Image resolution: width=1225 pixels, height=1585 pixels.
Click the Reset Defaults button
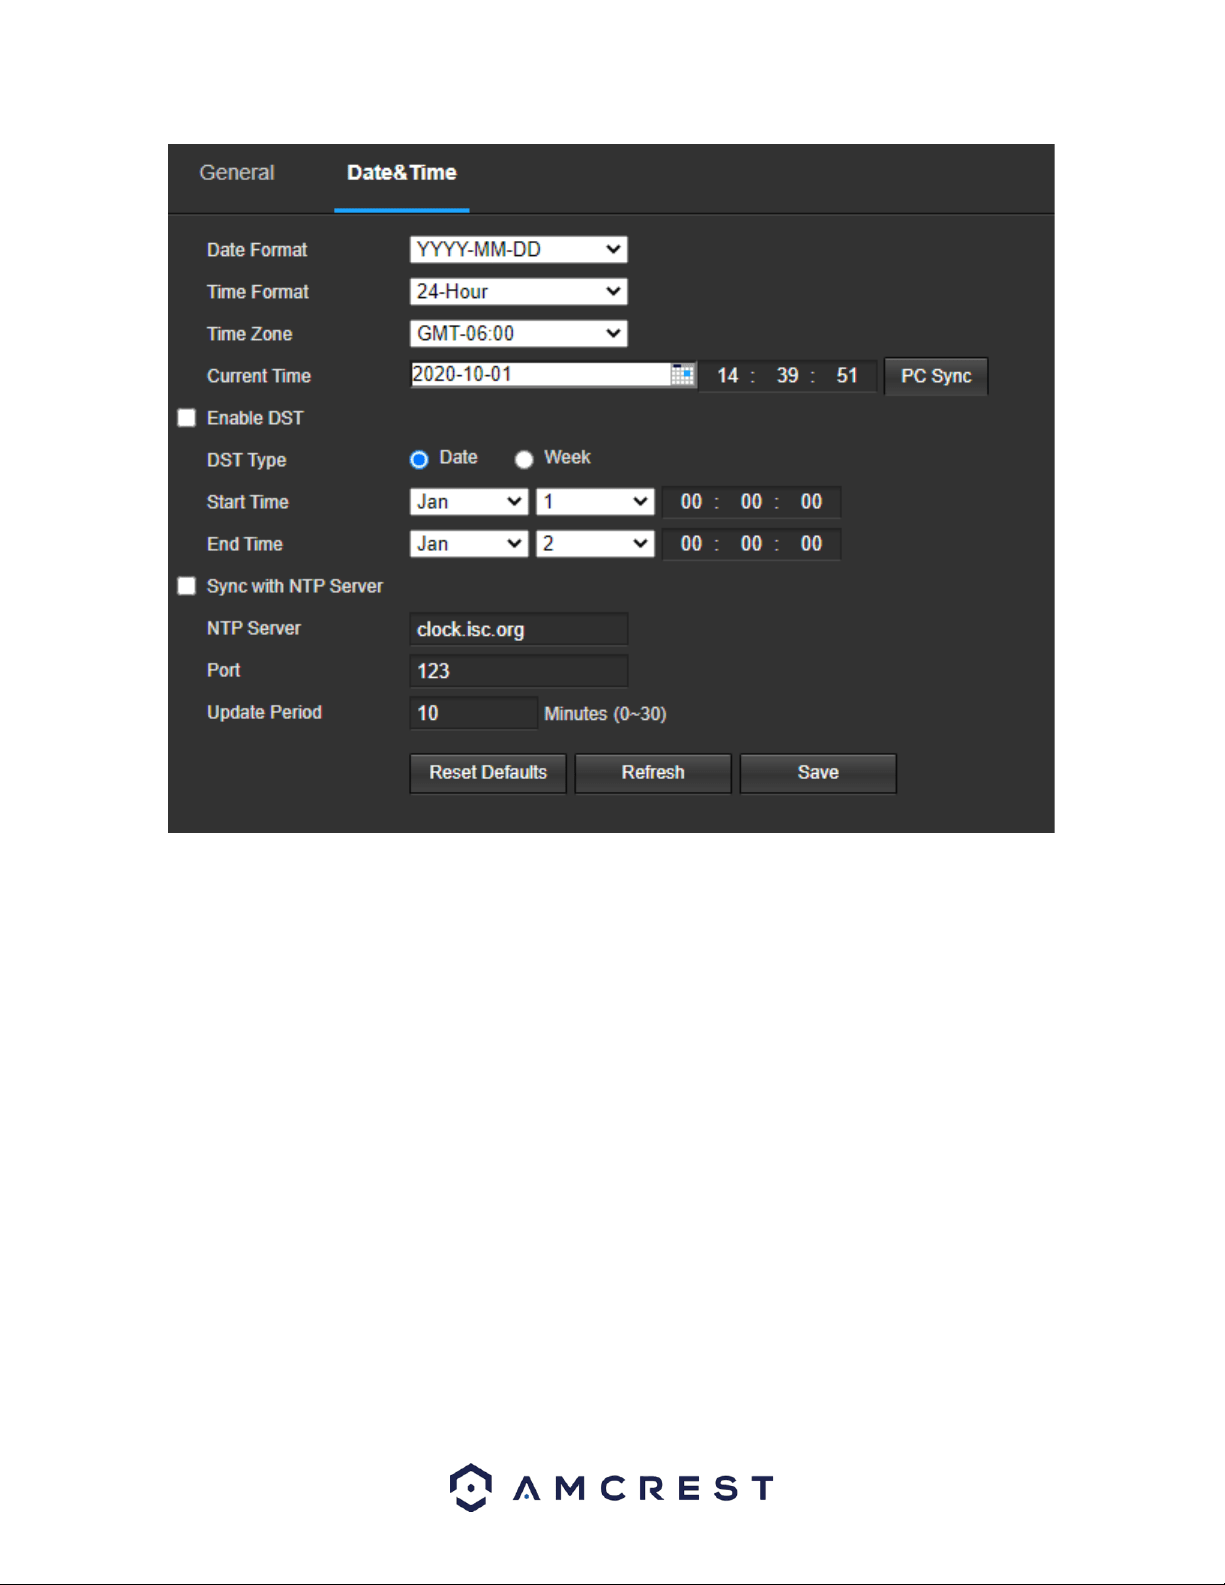(488, 773)
